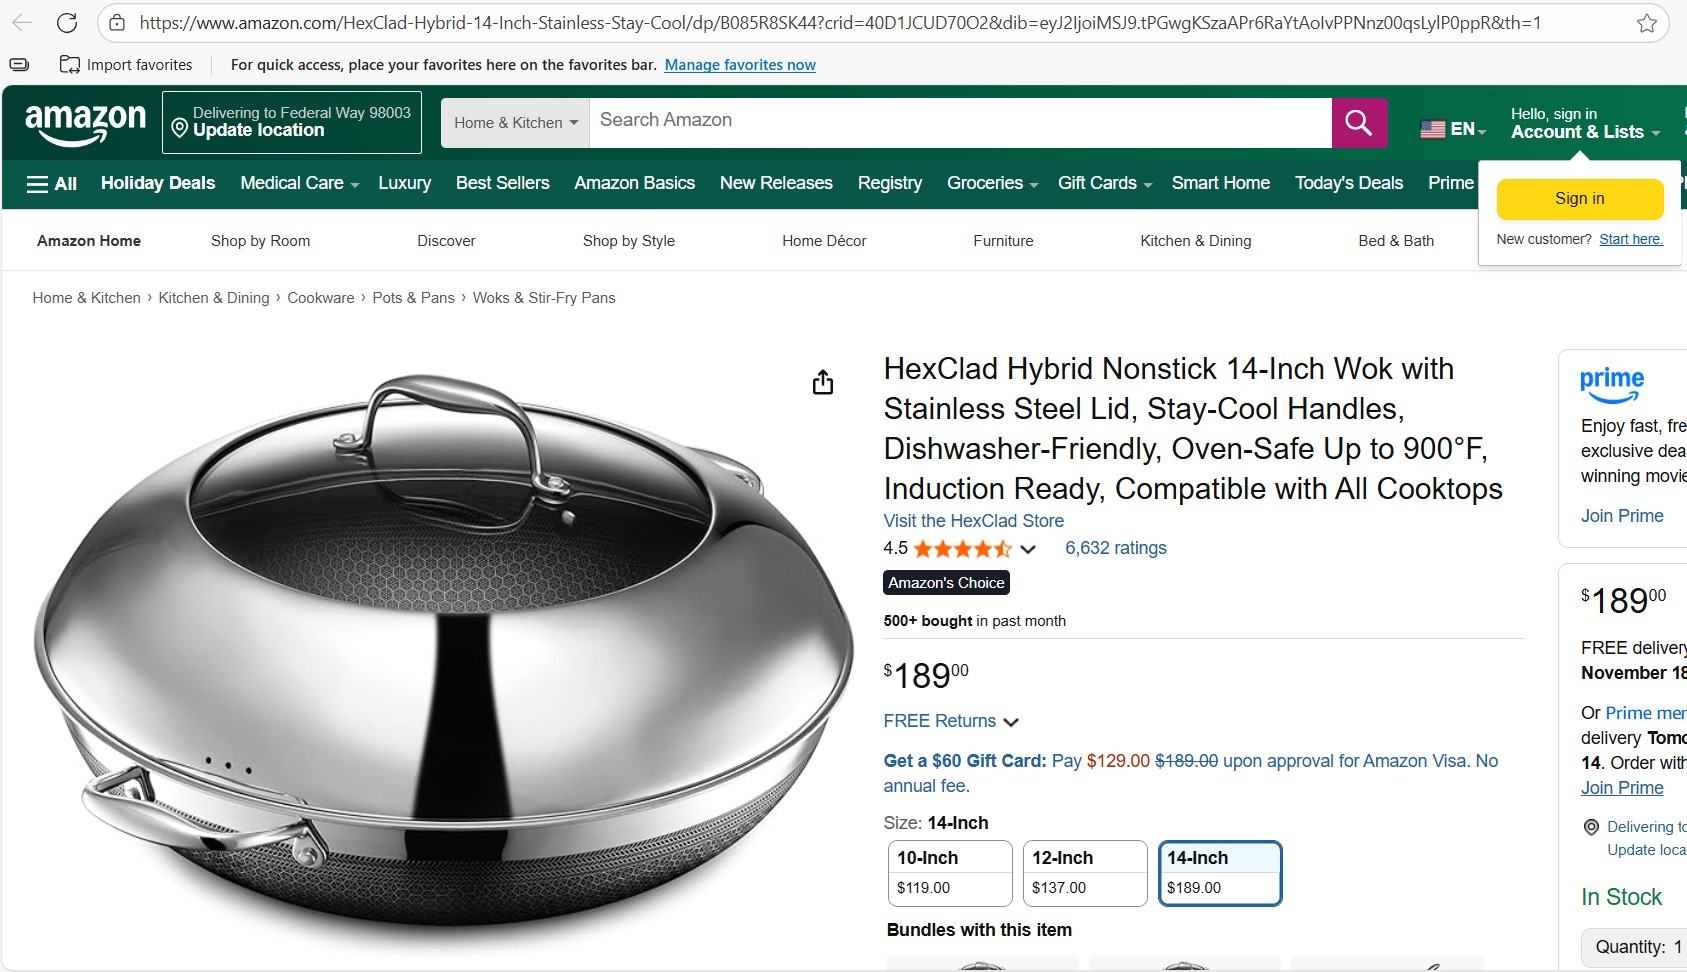The width and height of the screenshot is (1687, 972).
Task: Open the Kitchen & Dining subnav tab
Action: [1195, 241]
